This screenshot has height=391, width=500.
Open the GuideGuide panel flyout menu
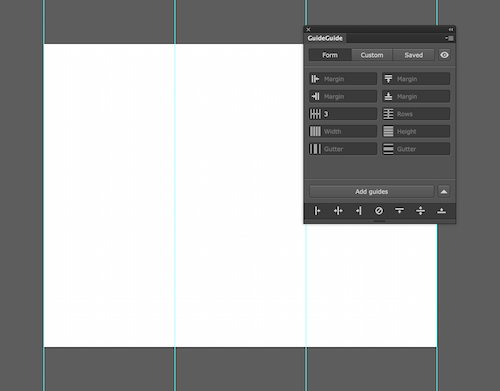pos(449,38)
